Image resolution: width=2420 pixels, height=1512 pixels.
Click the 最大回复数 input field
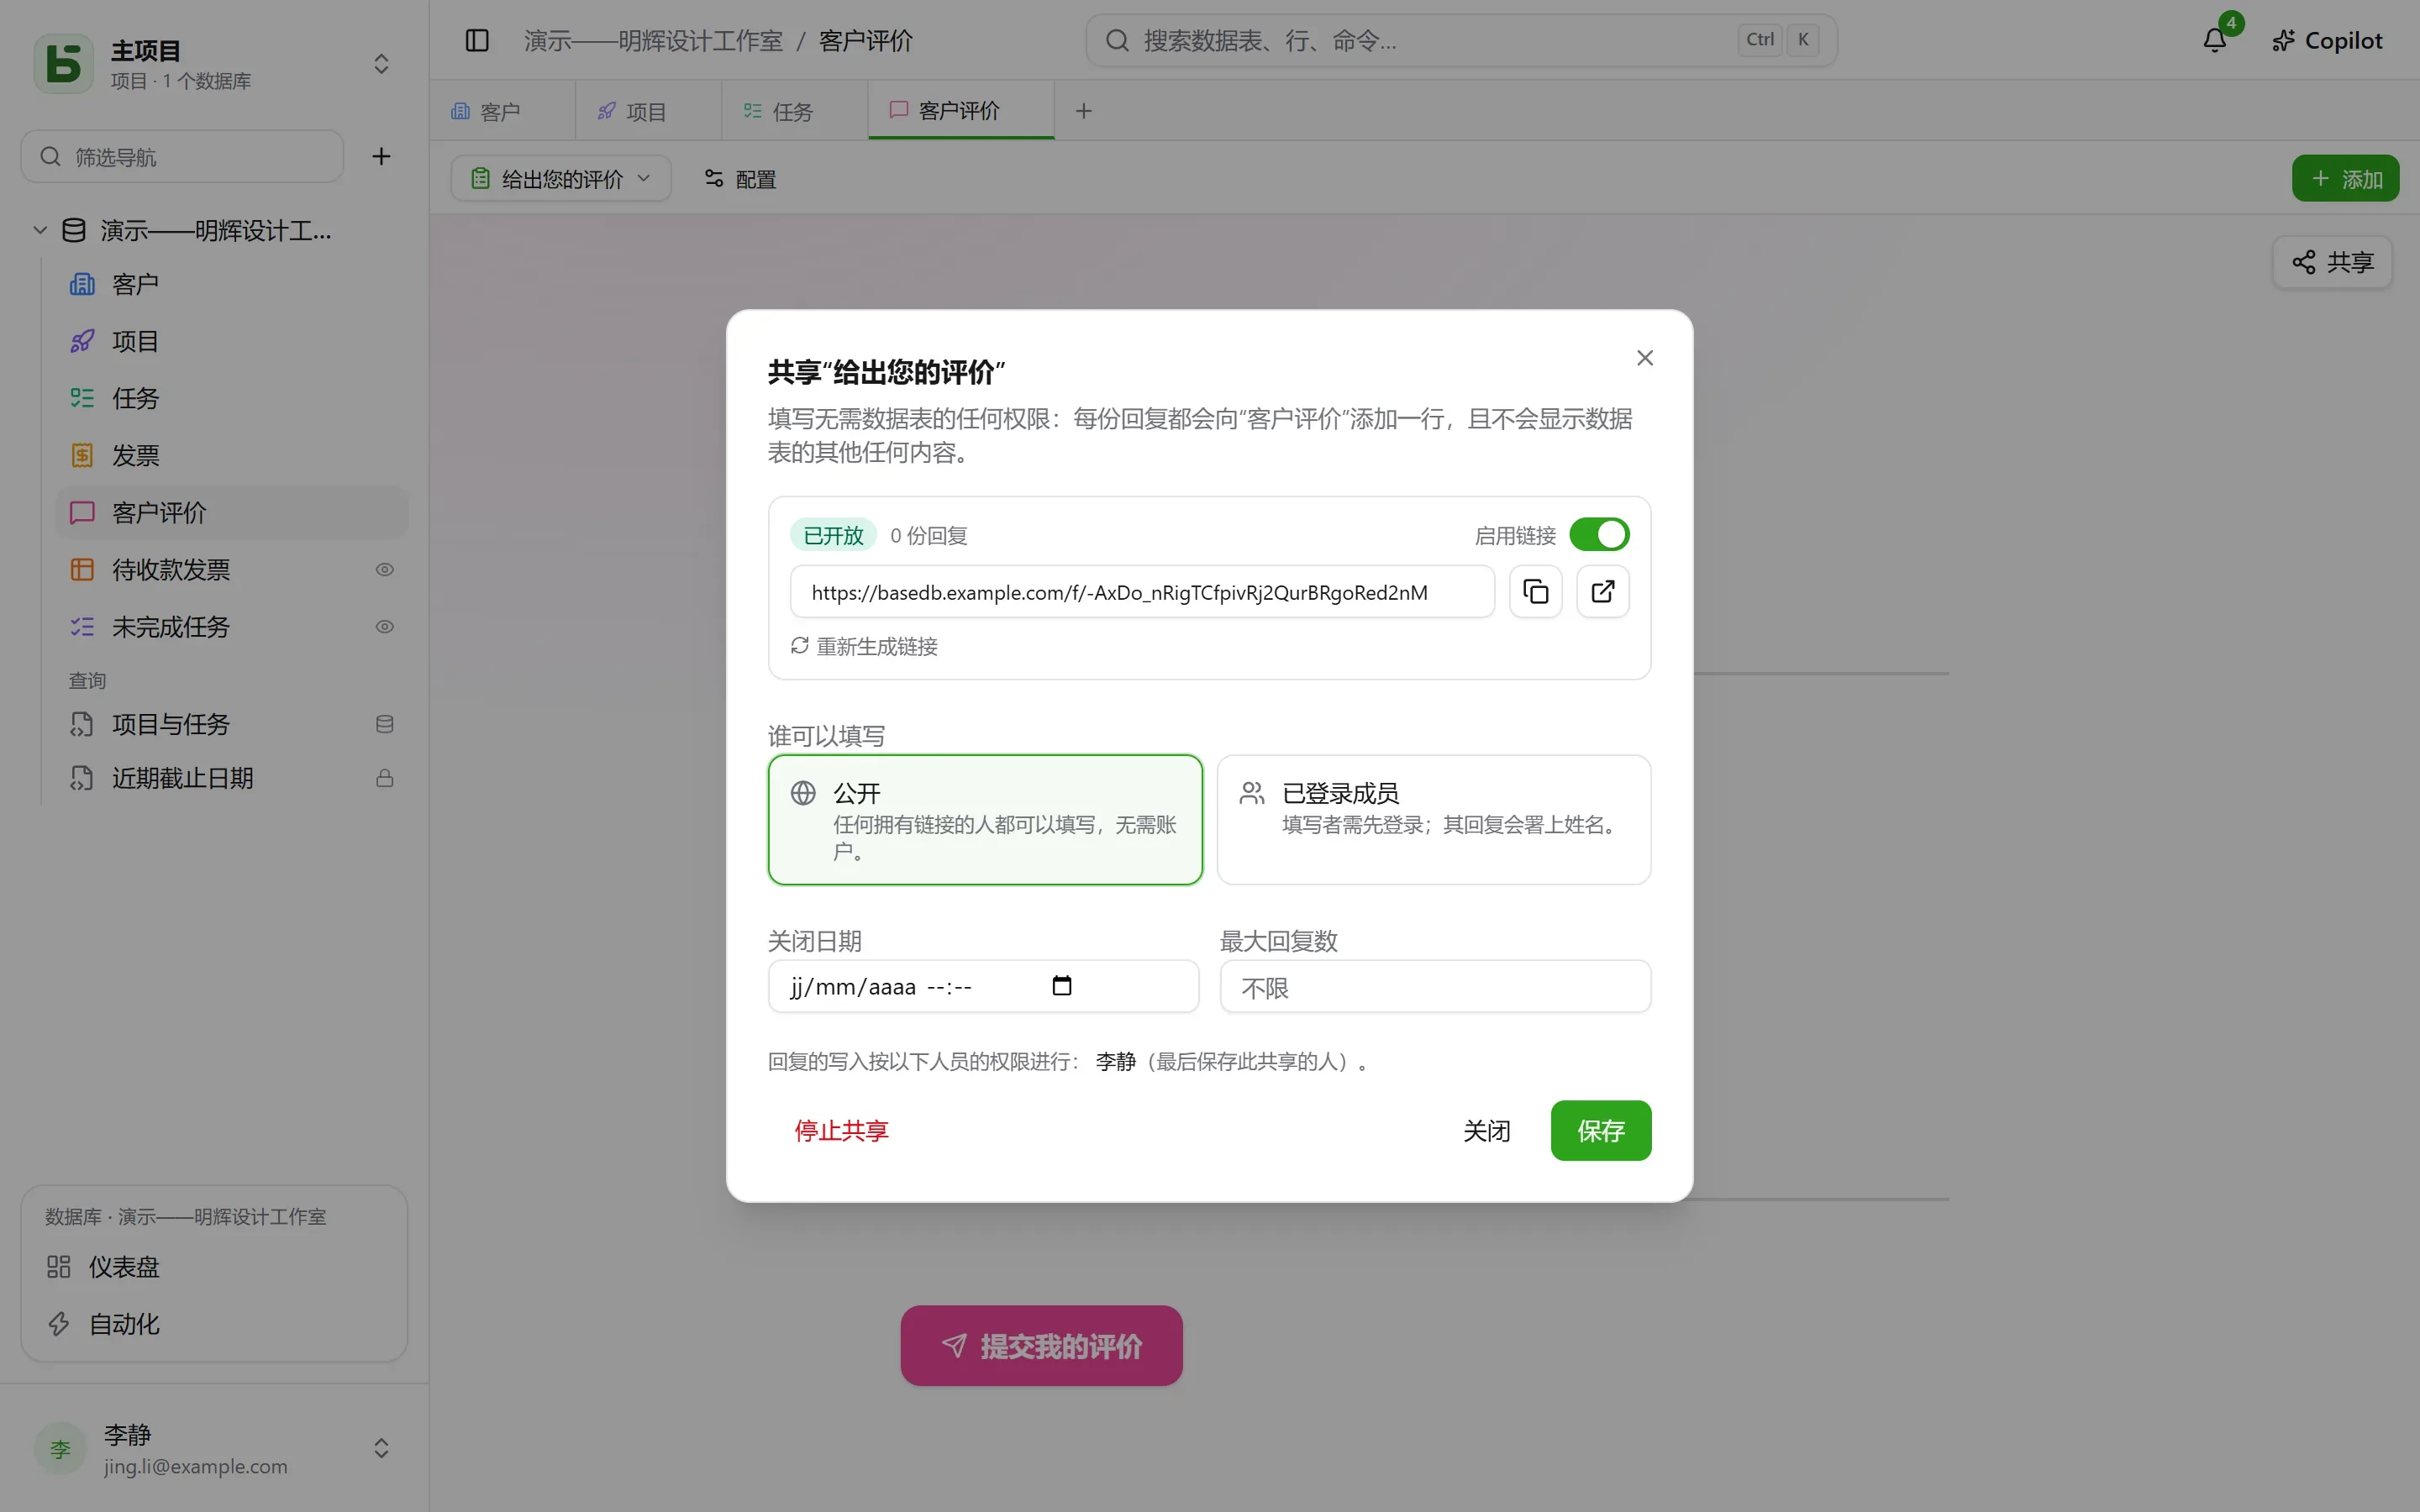pyautogui.click(x=1435, y=987)
